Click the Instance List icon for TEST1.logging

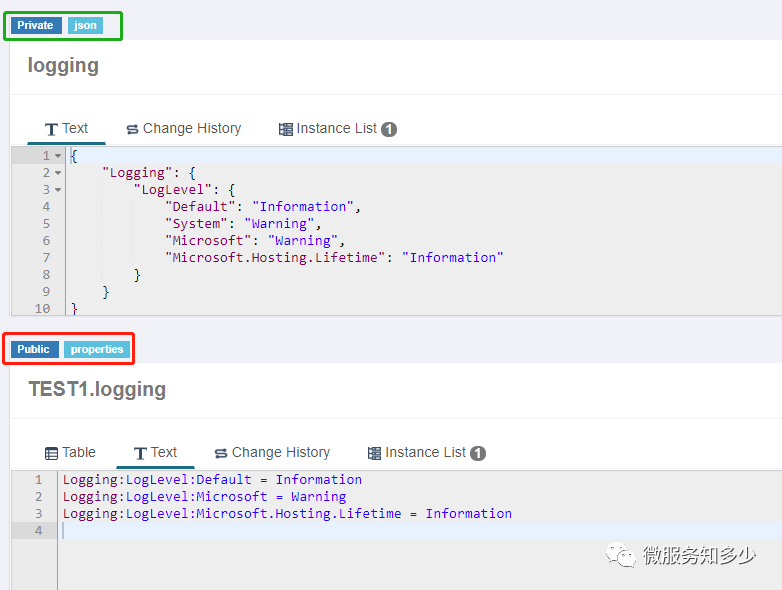tap(375, 453)
